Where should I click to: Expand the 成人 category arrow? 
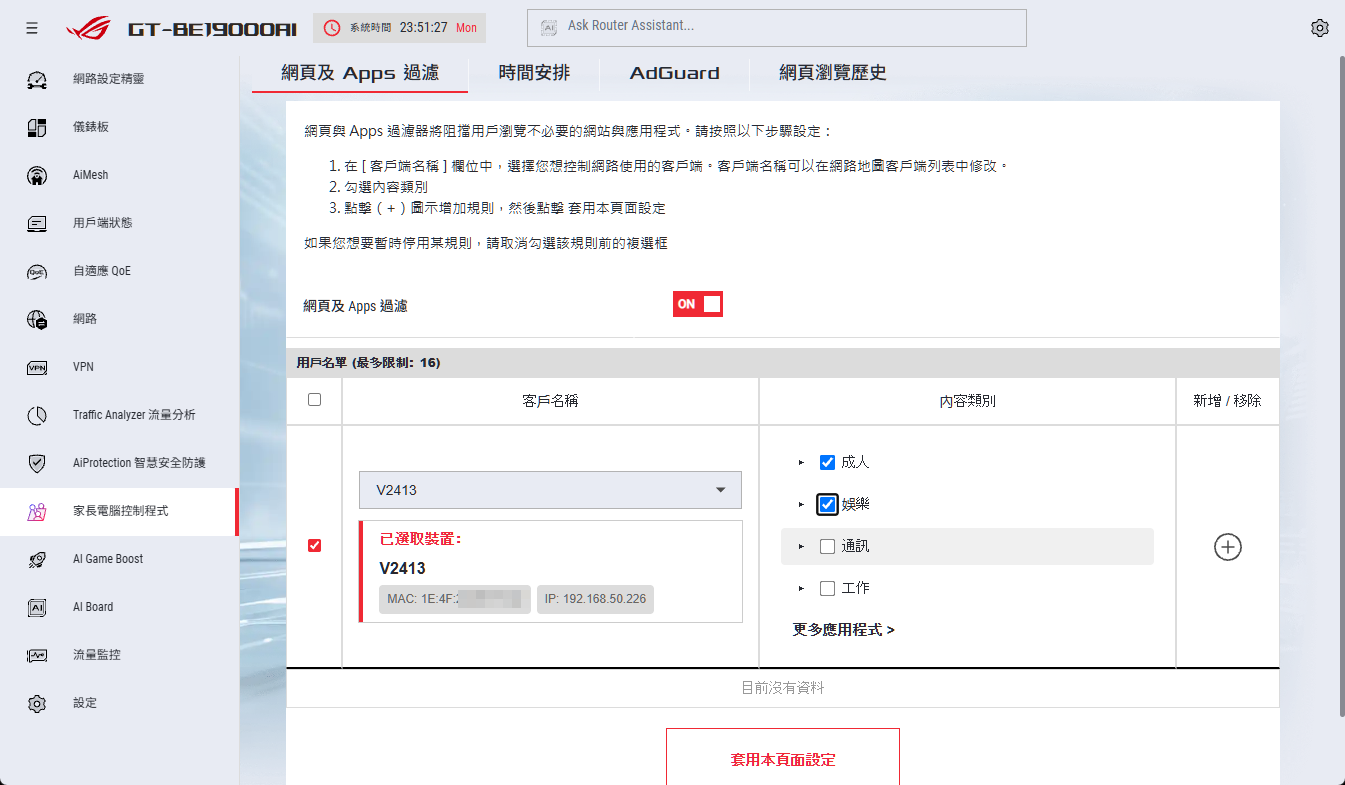801,462
